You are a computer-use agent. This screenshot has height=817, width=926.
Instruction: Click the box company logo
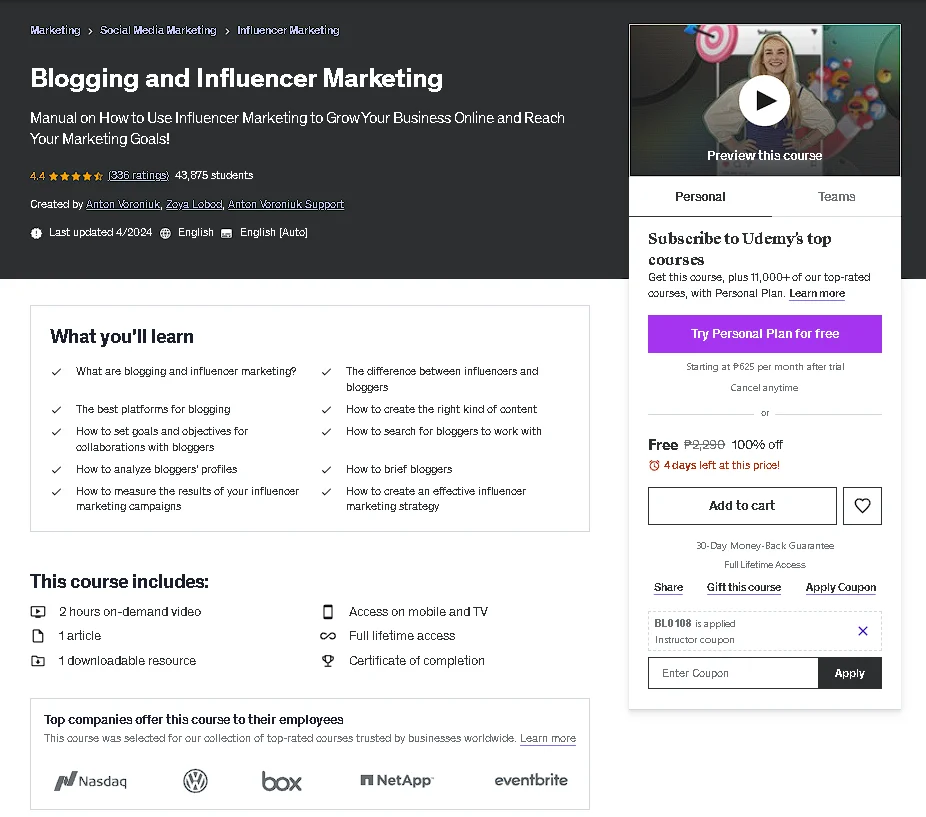coord(282,781)
